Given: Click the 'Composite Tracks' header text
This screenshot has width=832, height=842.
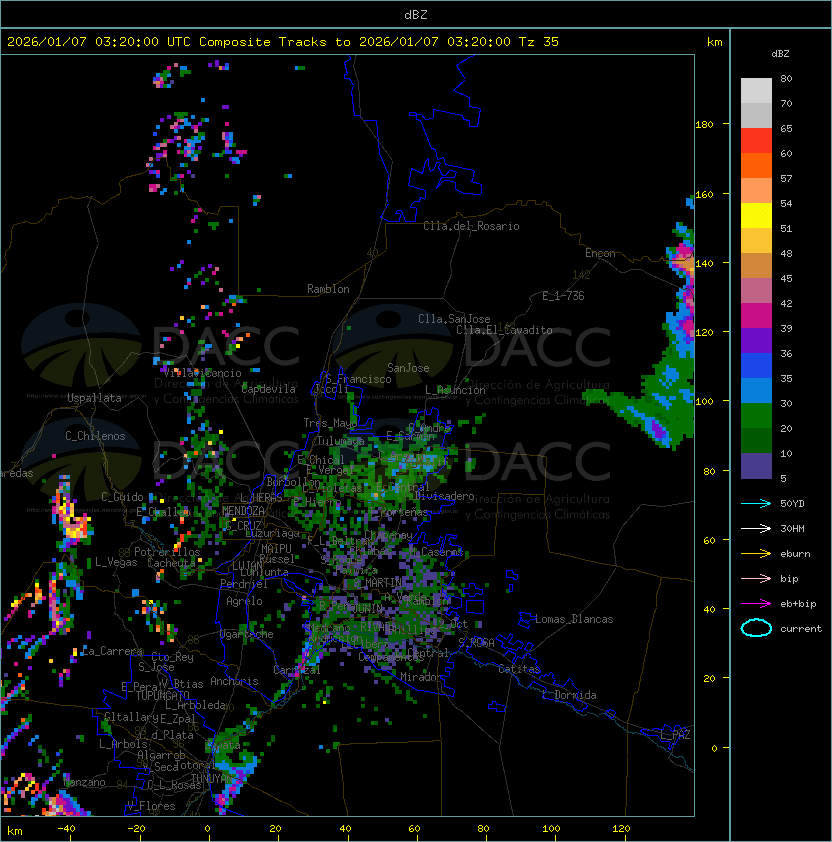Looking at the screenshot, I should pyautogui.click(x=263, y=42).
